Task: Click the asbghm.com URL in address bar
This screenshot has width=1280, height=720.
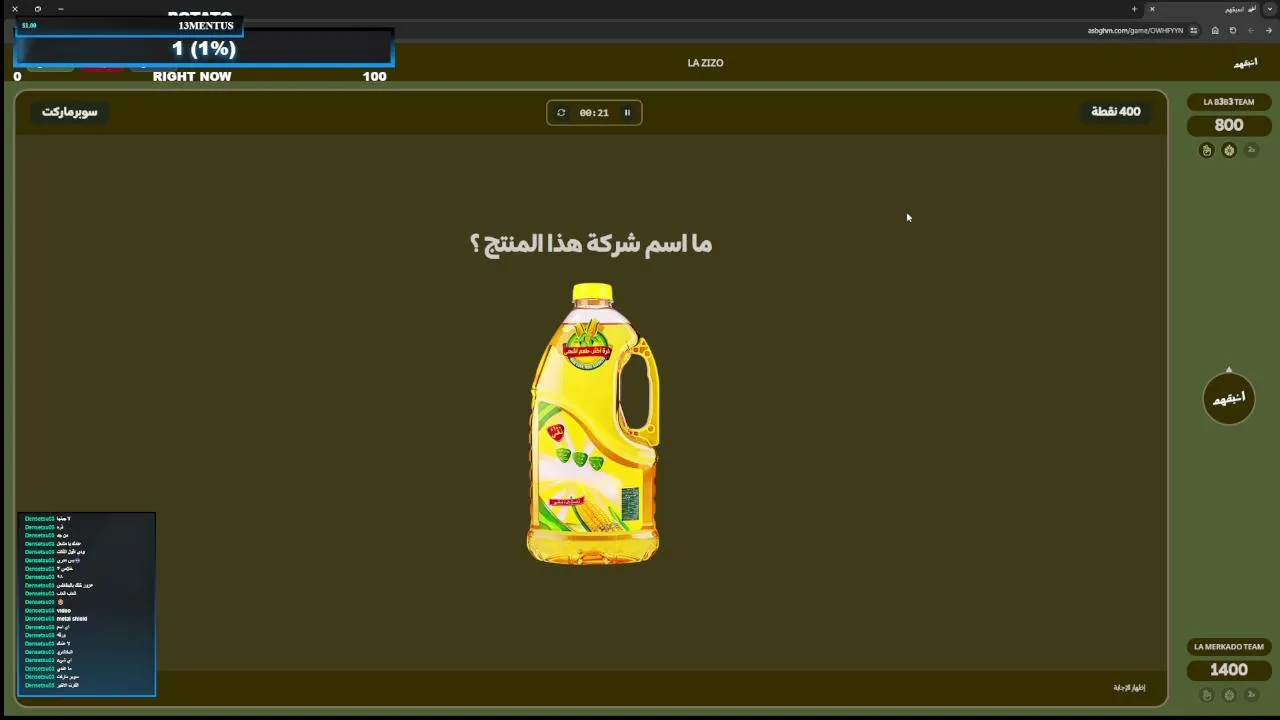Action: click(x=1135, y=31)
